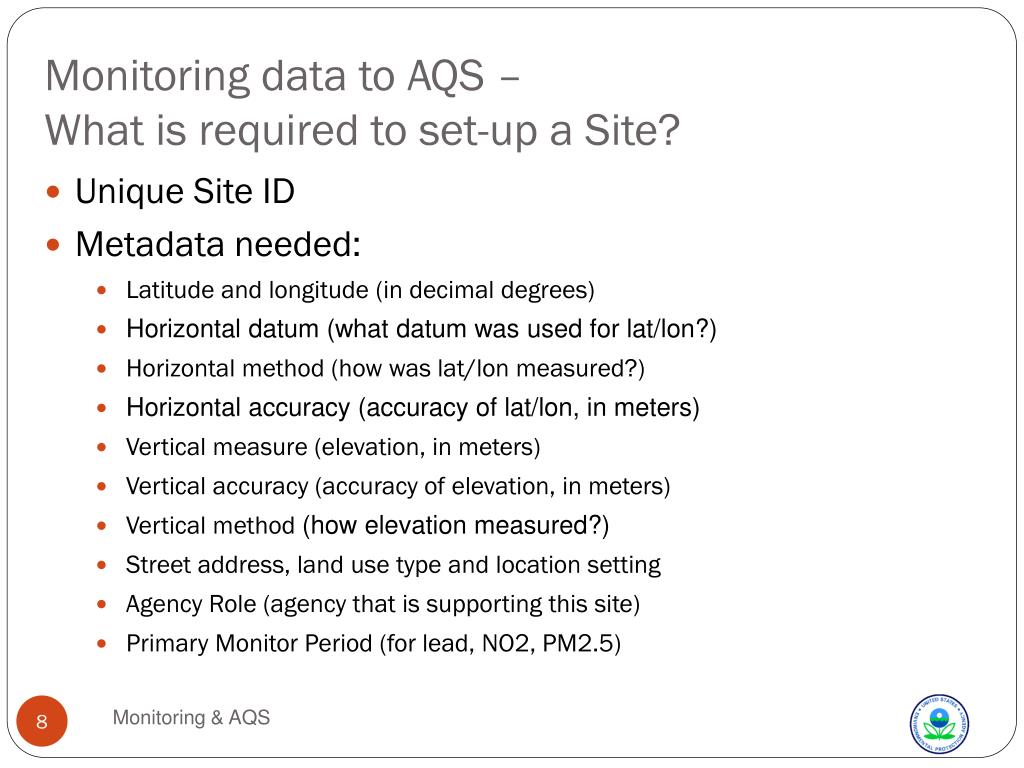Click the Monitoring & AQS footer text
Viewport: 1024px width, 768px height.
click(191, 717)
